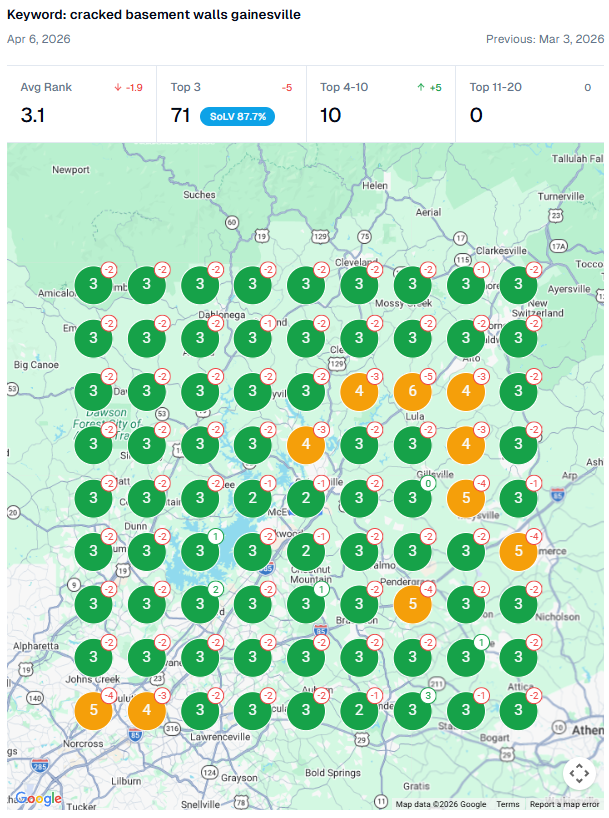This screenshot has width=609, height=818.
Task: Open the Top 4-10 stat card
Action: click(381, 104)
